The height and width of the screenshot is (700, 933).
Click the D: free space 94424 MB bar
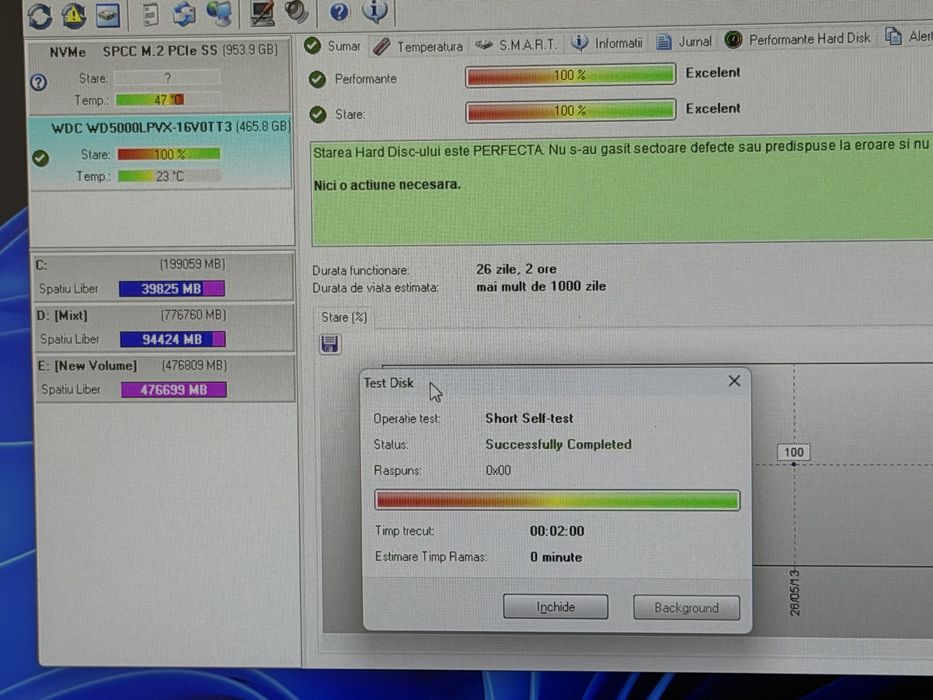tap(173, 339)
